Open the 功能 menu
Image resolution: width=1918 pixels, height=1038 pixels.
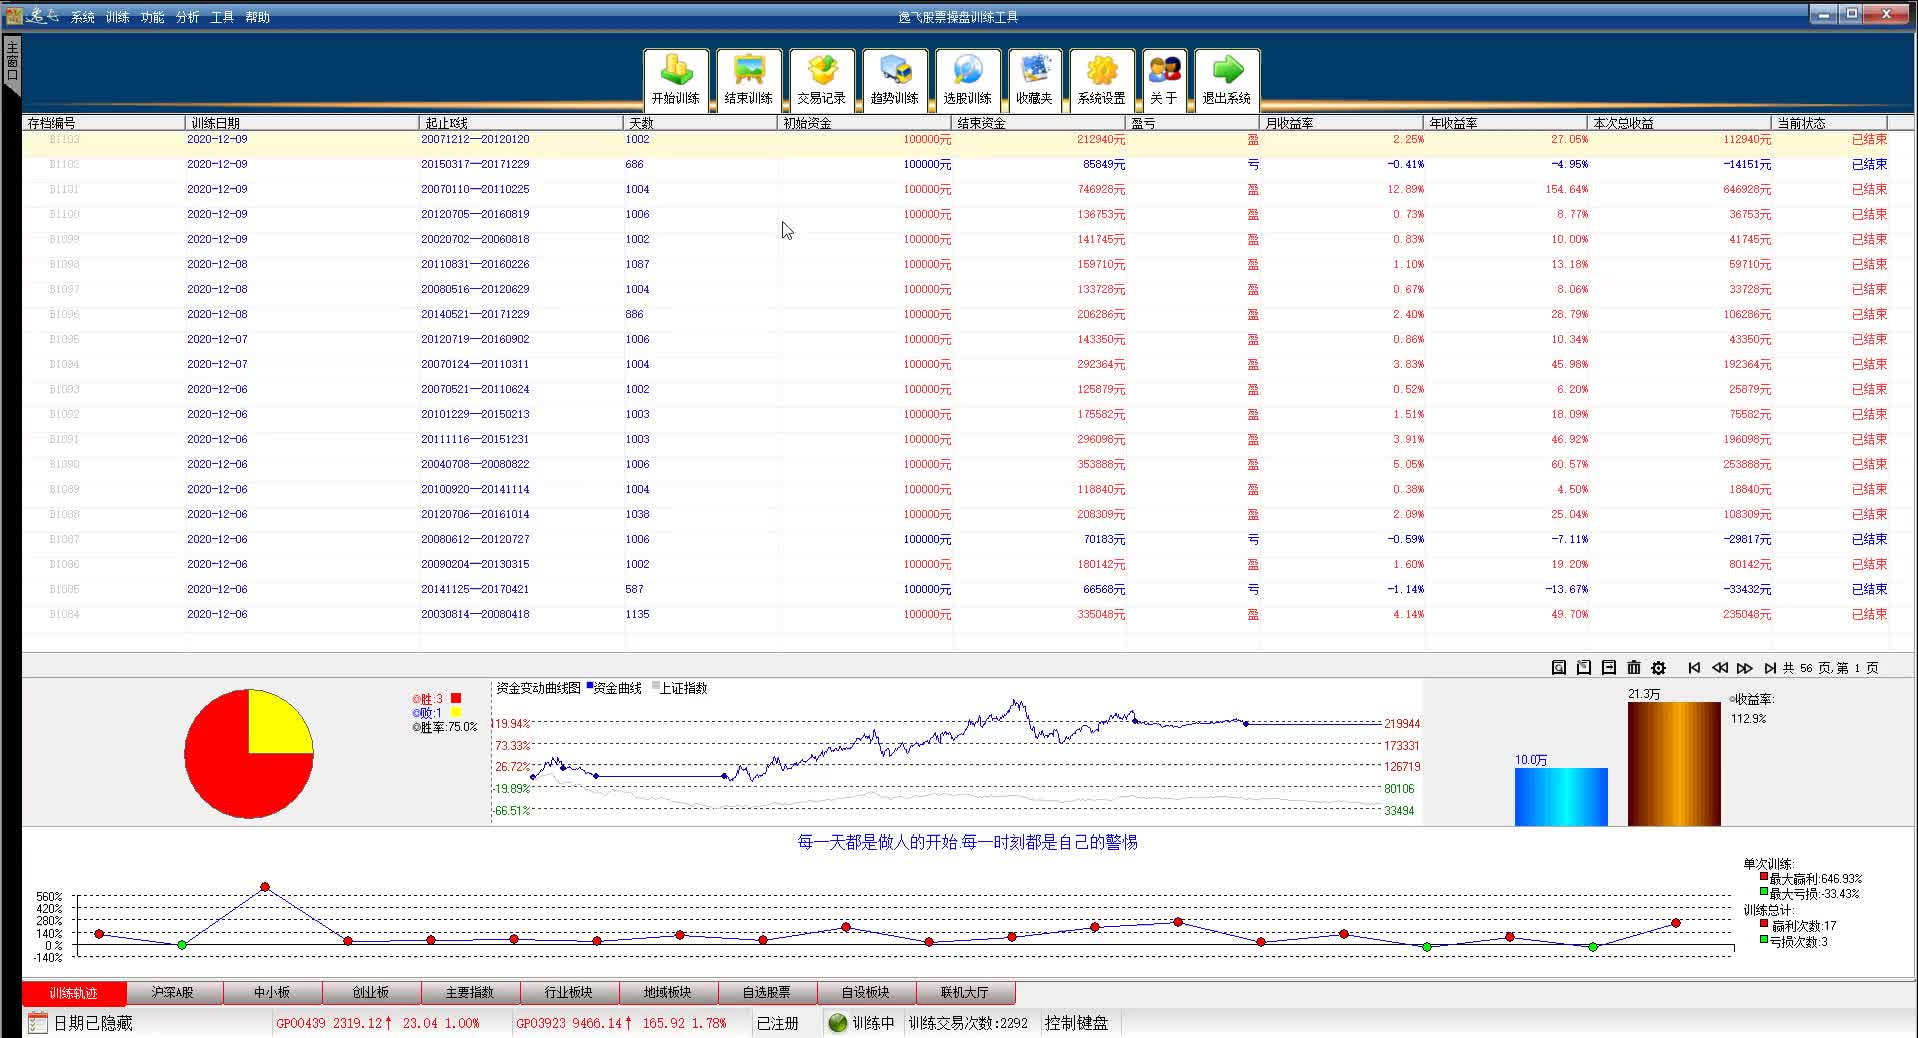click(153, 17)
